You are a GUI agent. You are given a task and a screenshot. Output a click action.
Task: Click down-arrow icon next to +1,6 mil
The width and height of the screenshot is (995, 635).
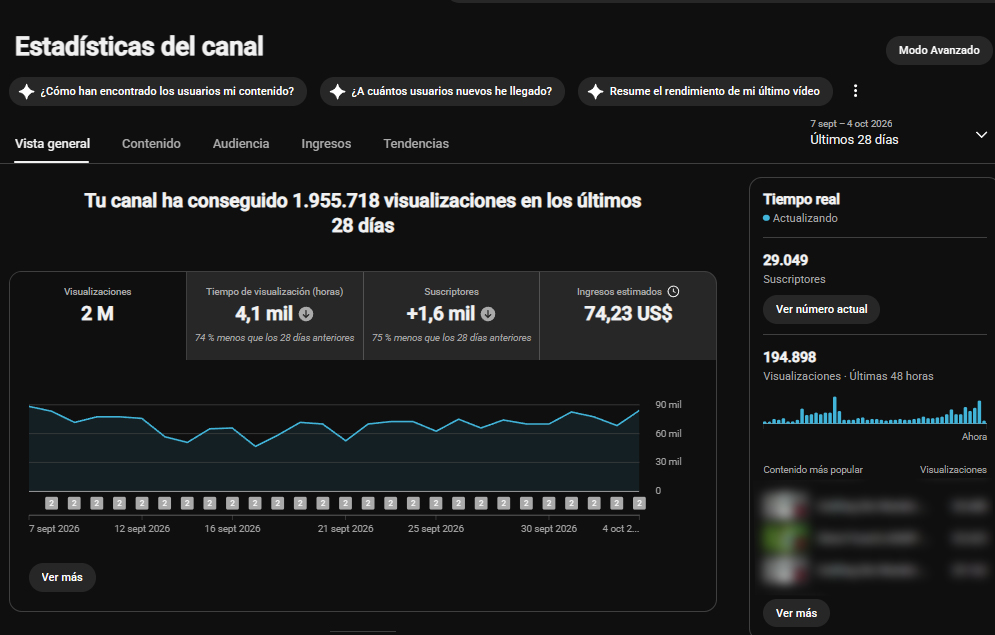point(488,314)
